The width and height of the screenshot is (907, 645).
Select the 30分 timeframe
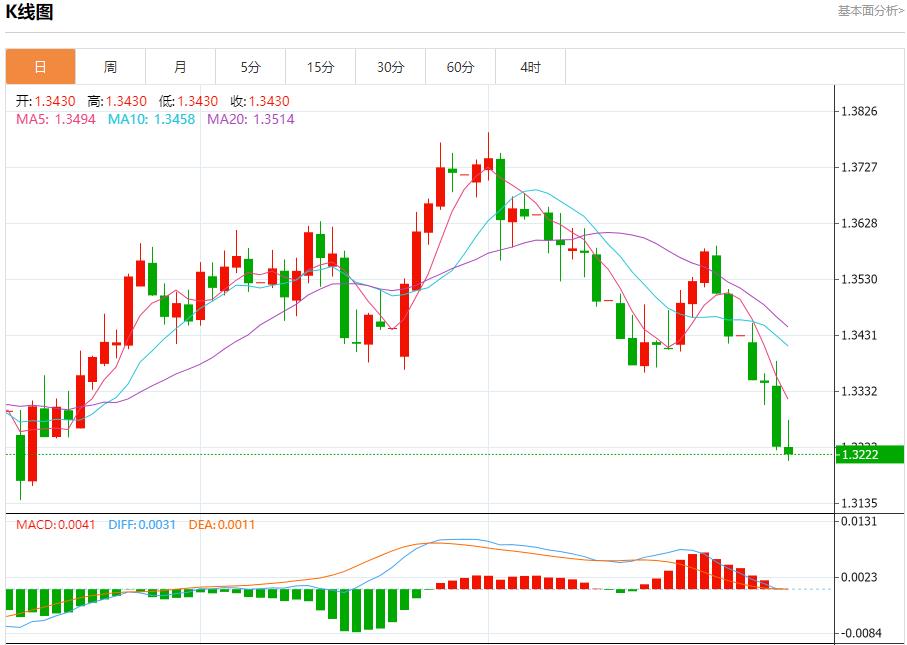tap(390, 67)
